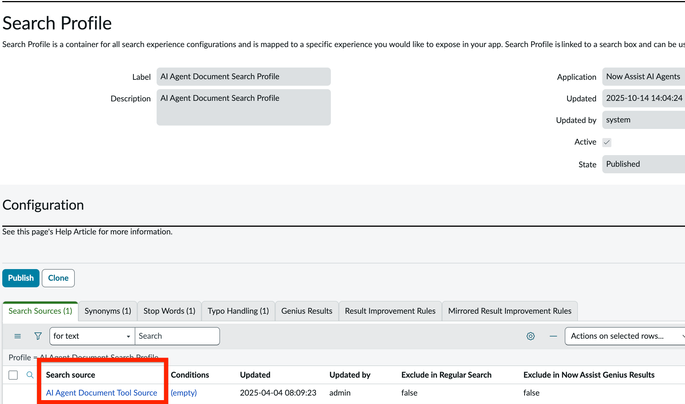The height and width of the screenshot is (404, 685).
Task: Open the 'for text' search field dropdown
Action: click(x=91, y=337)
